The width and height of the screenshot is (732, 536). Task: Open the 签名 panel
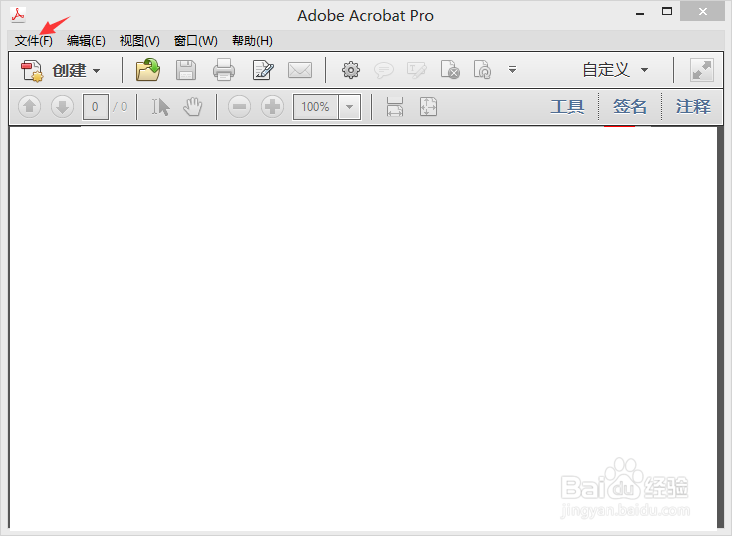pos(630,107)
